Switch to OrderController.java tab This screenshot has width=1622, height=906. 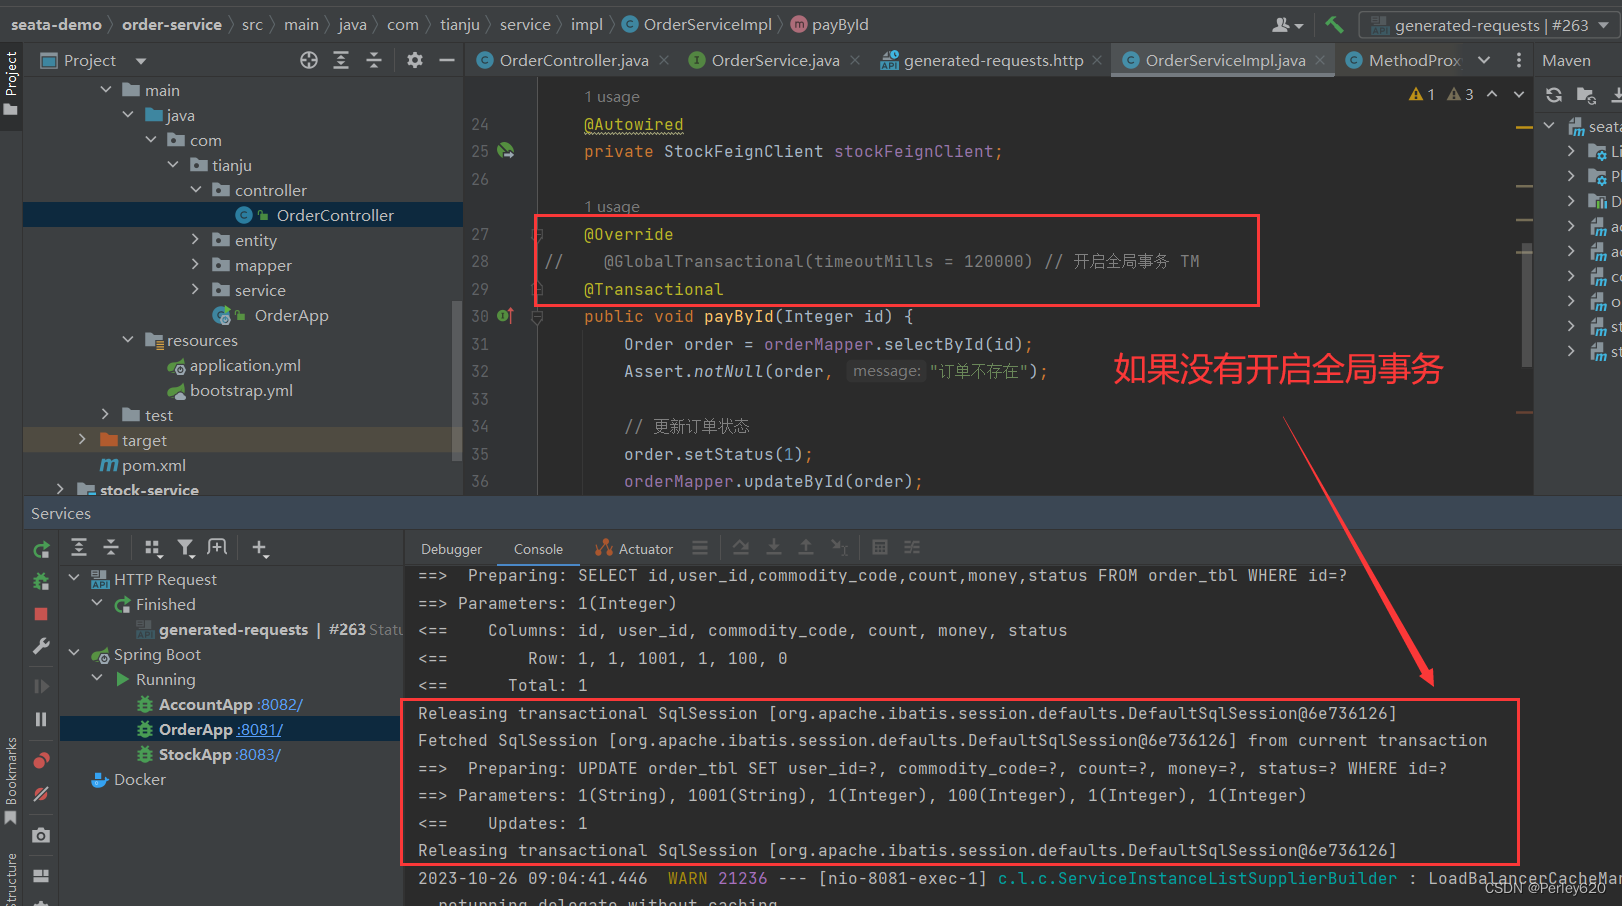click(573, 61)
